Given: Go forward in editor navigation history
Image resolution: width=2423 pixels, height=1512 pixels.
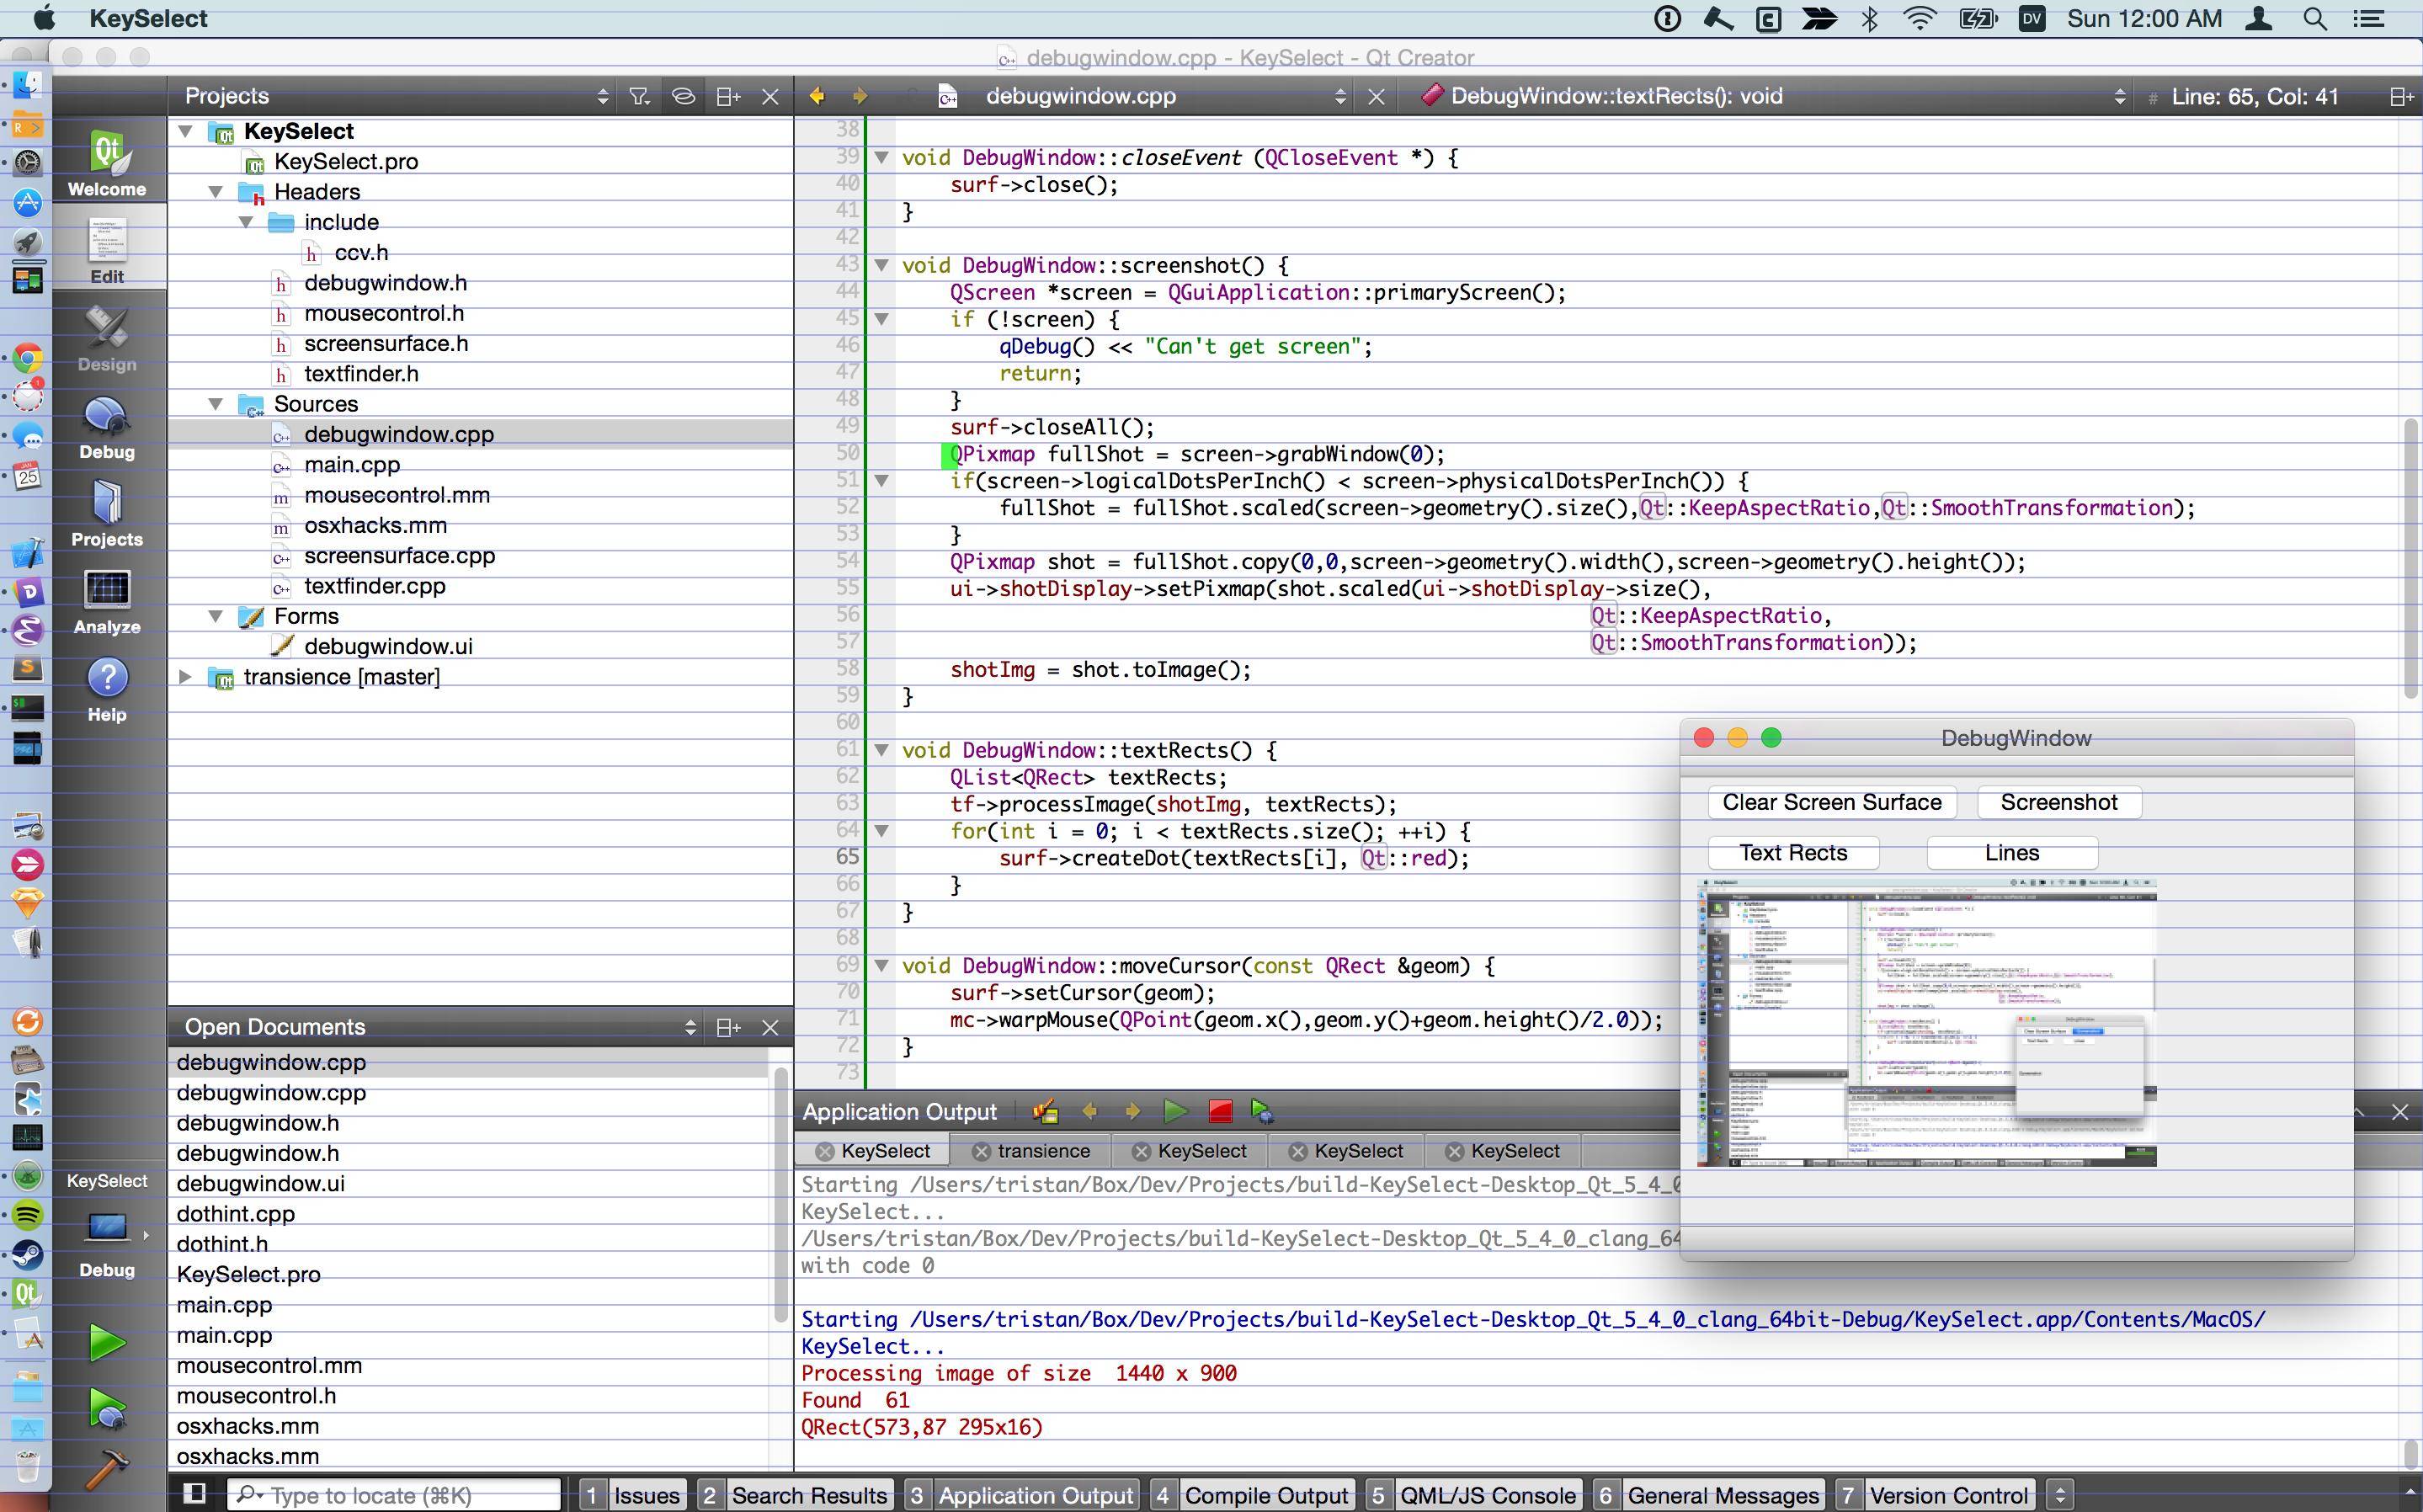Looking at the screenshot, I should 859,96.
